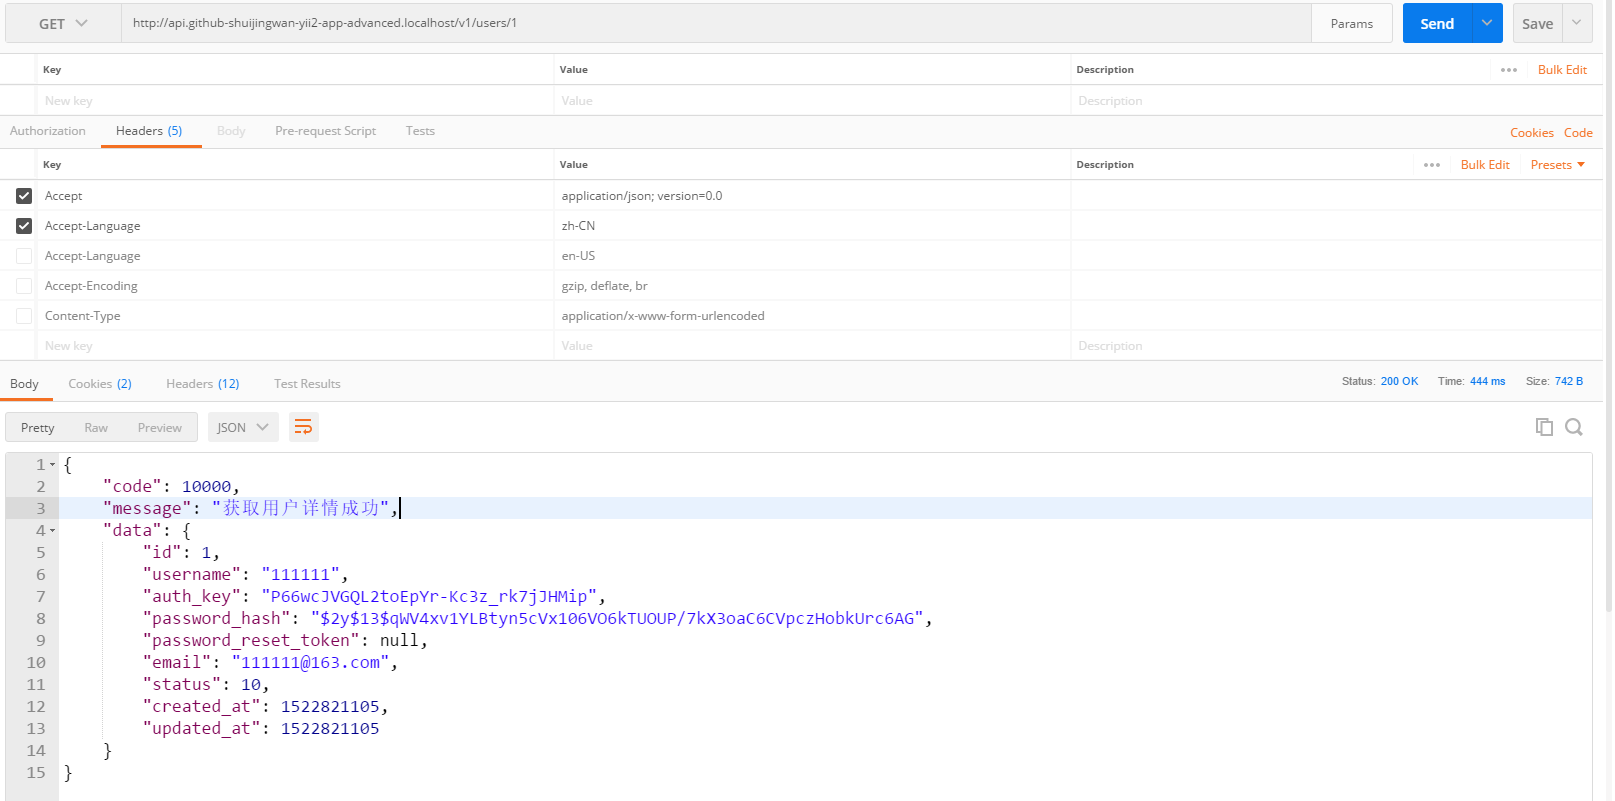1615x801 pixels.
Task: Uncheck the Accept header checkbox
Action: point(24,196)
